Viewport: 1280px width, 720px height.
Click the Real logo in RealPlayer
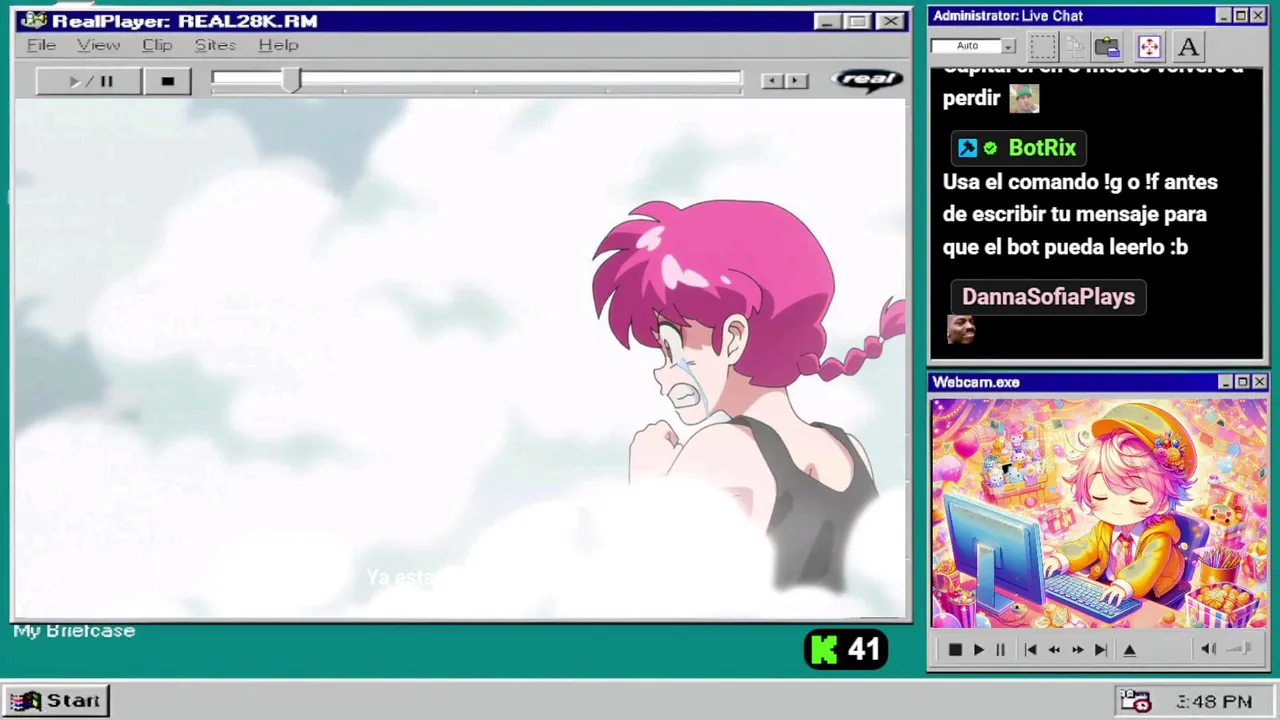point(867,80)
